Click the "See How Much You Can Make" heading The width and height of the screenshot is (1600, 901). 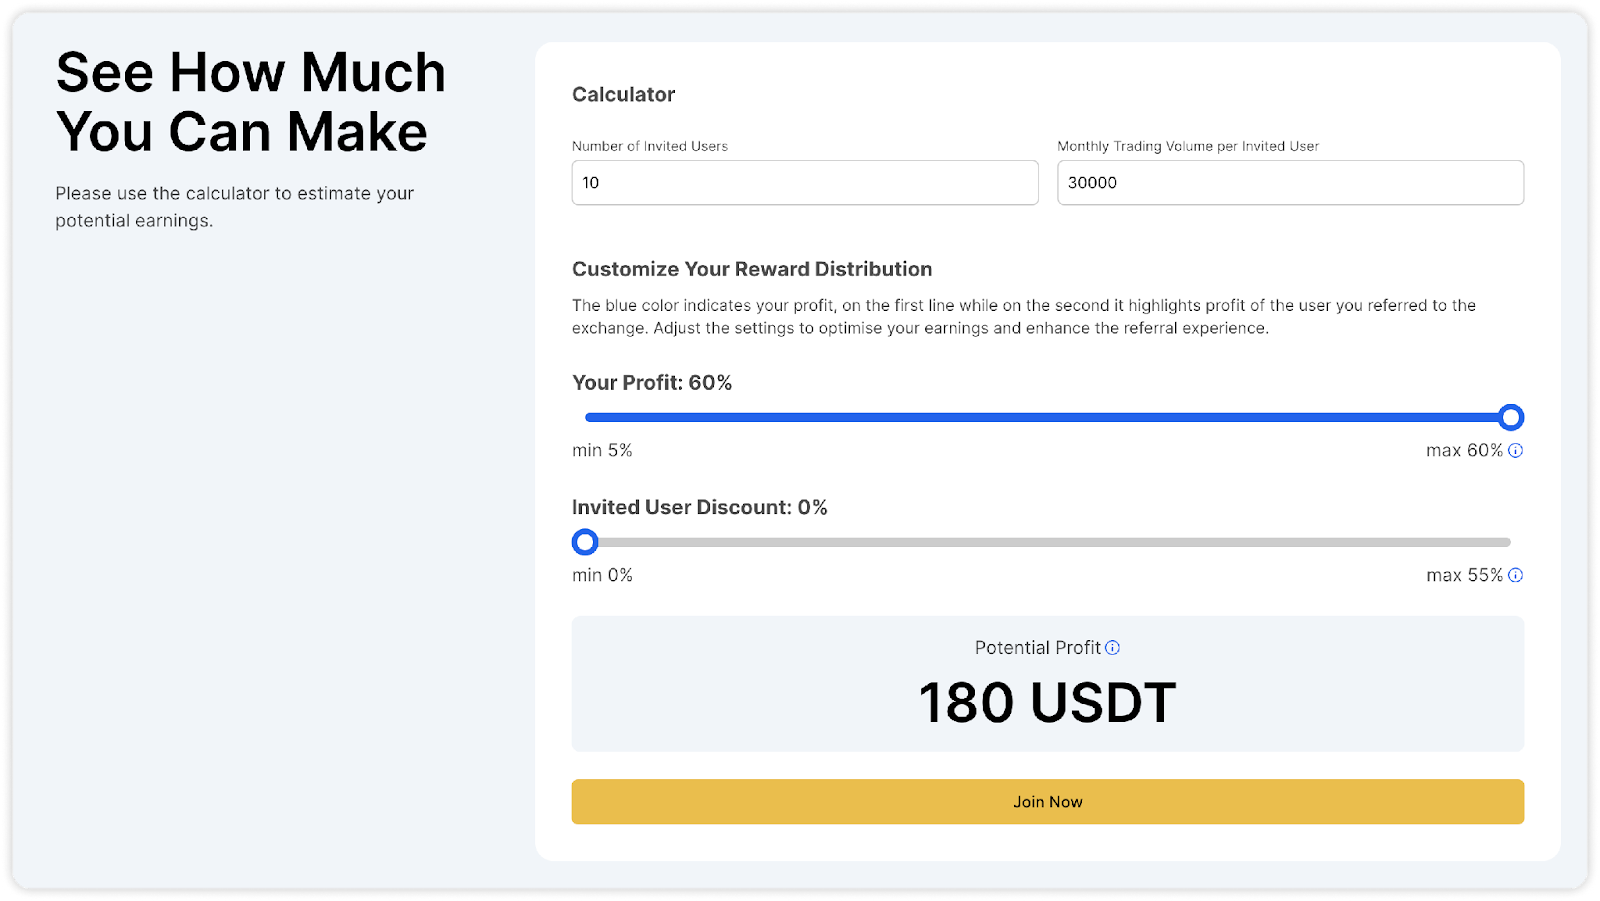point(250,102)
